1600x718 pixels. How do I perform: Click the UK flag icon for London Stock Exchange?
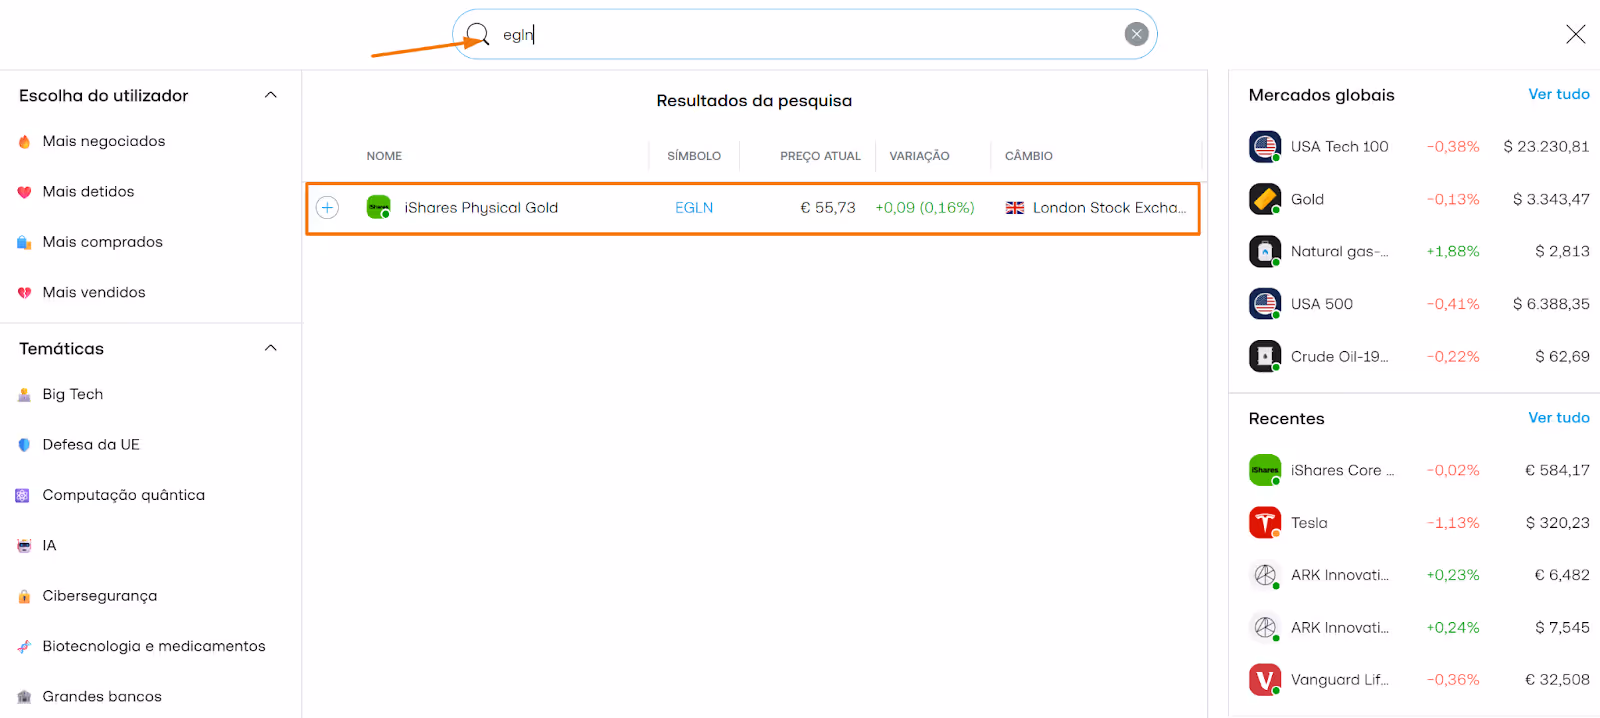tap(1015, 208)
